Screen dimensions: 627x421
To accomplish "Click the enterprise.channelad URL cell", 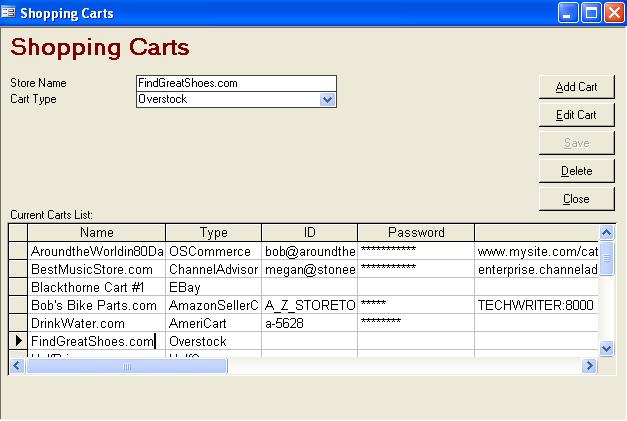I will (537, 269).
